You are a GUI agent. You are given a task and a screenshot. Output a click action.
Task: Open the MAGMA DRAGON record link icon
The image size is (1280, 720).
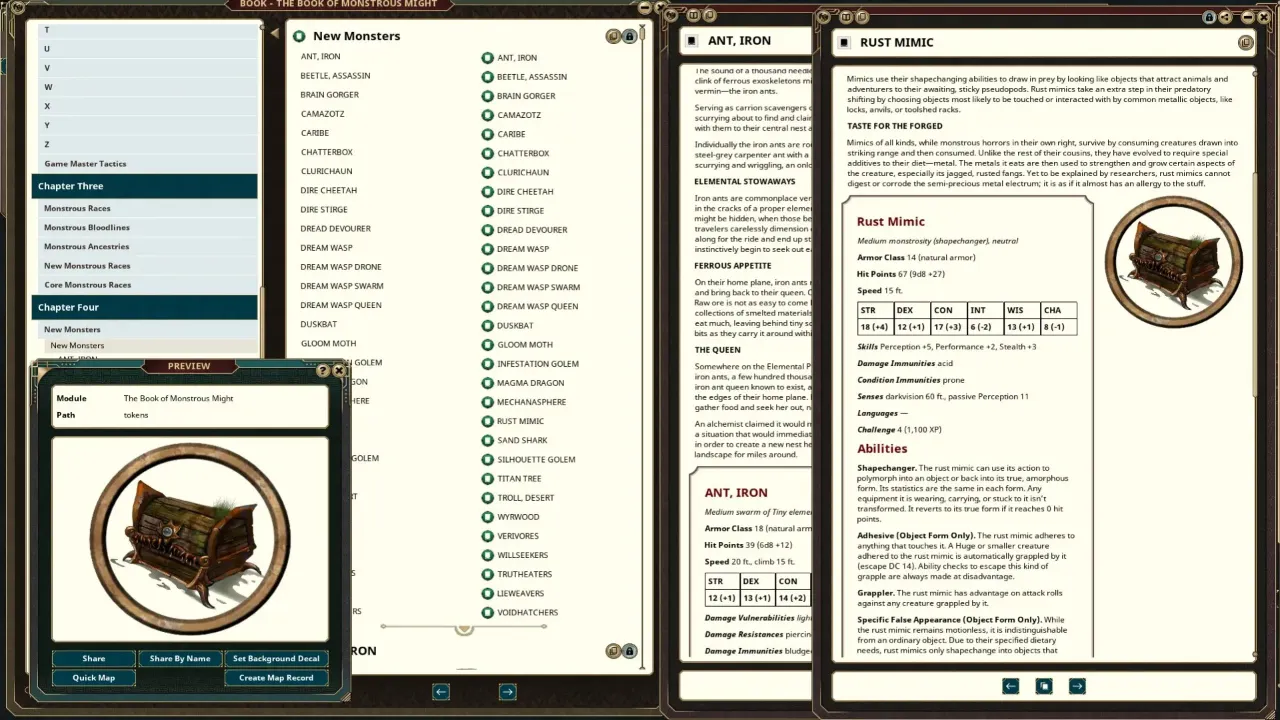(487, 383)
